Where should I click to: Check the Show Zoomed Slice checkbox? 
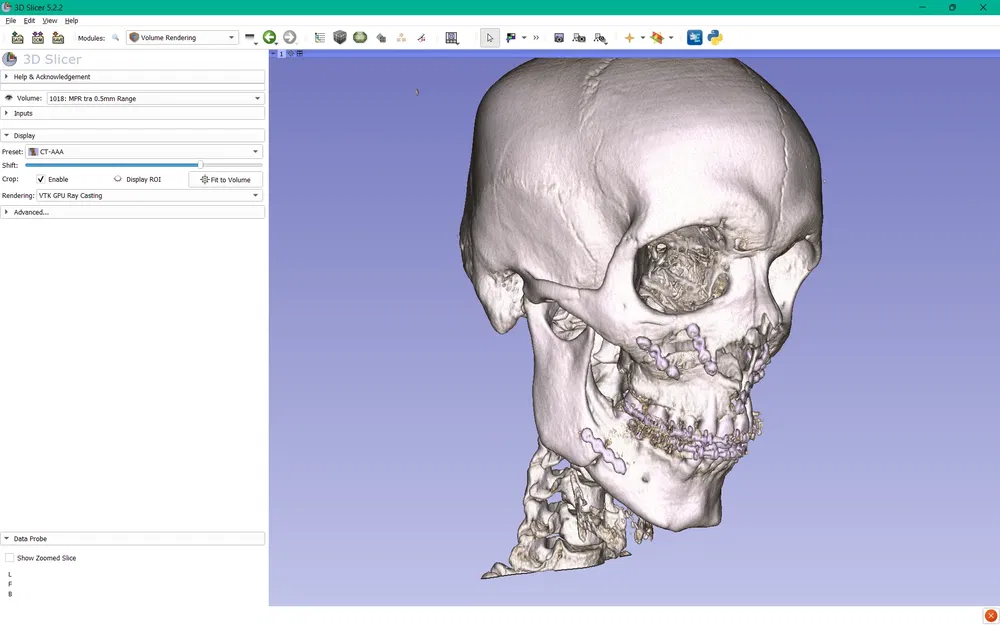10,558
